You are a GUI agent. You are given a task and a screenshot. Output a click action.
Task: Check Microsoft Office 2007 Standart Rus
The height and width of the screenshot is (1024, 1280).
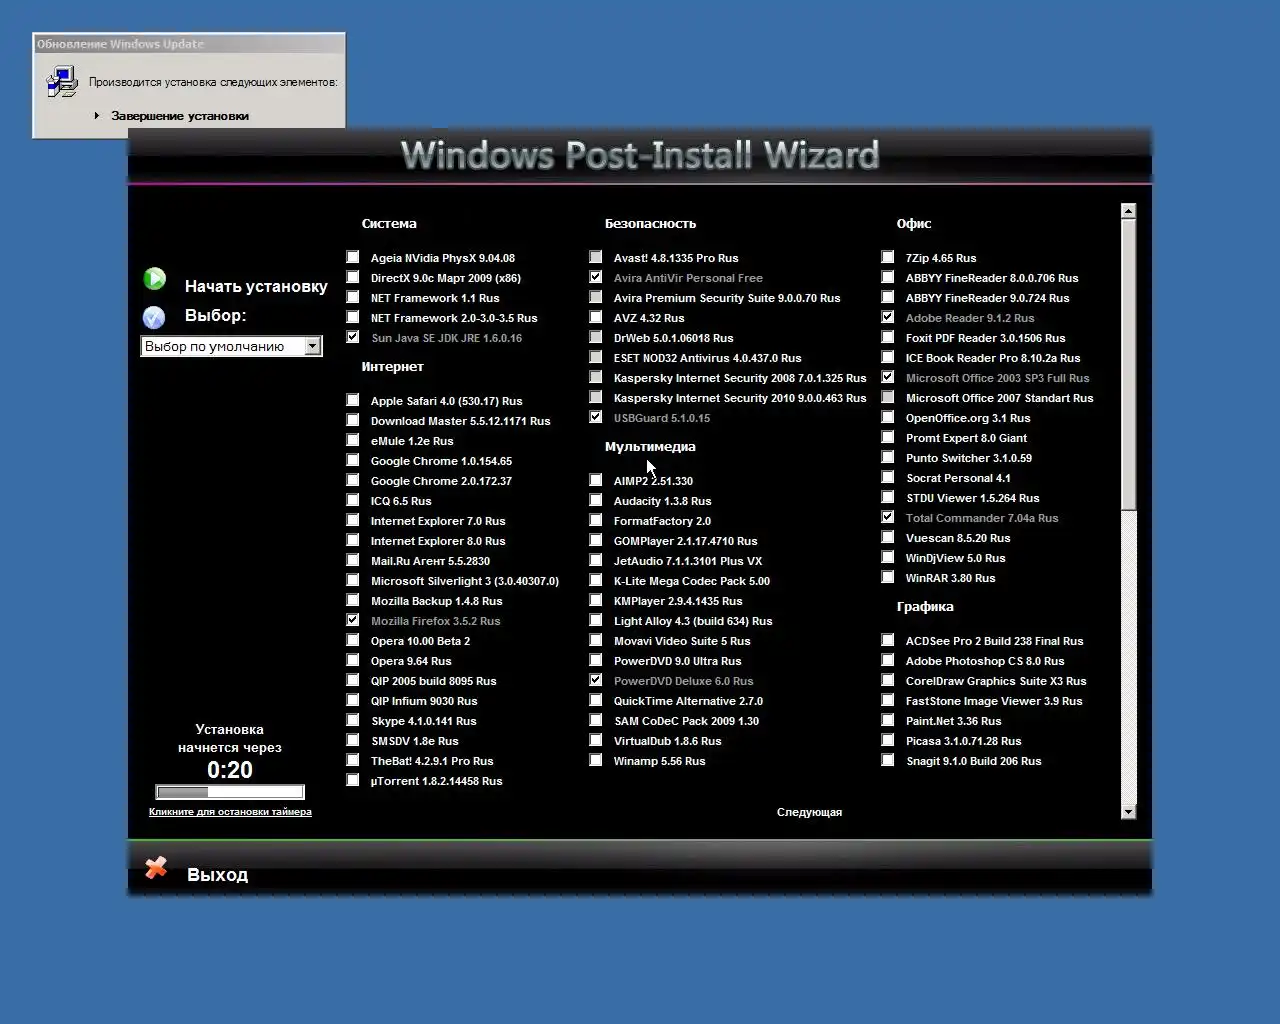click(x=888, y=397)
